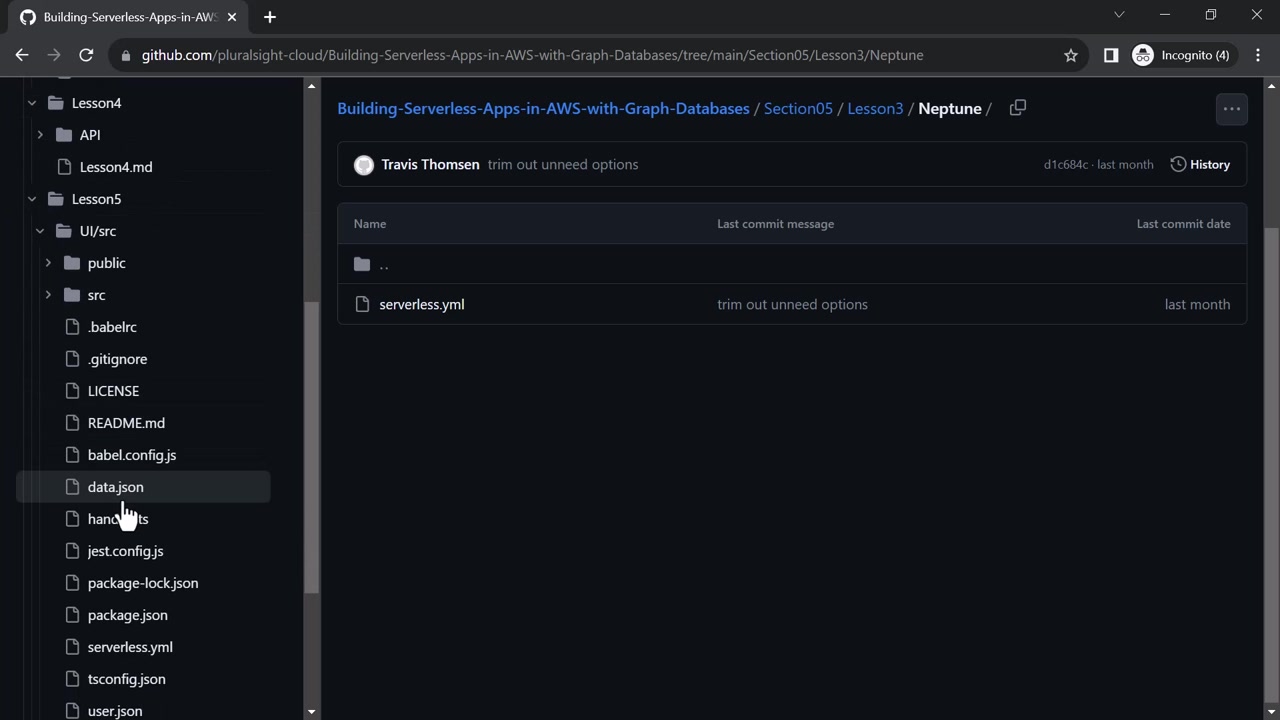Open Lesson4.md in file tree
1280x720 pixels.
116,167
